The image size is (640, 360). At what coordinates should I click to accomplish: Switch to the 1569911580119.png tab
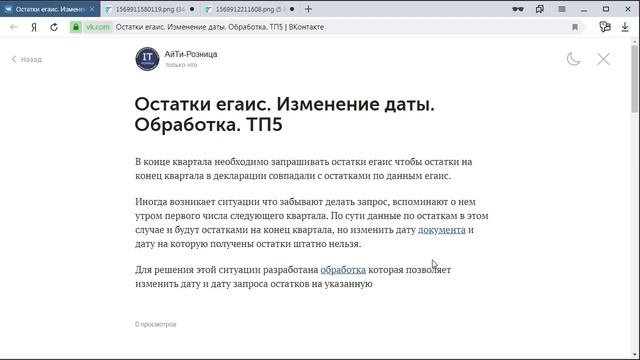click(150, 9)
